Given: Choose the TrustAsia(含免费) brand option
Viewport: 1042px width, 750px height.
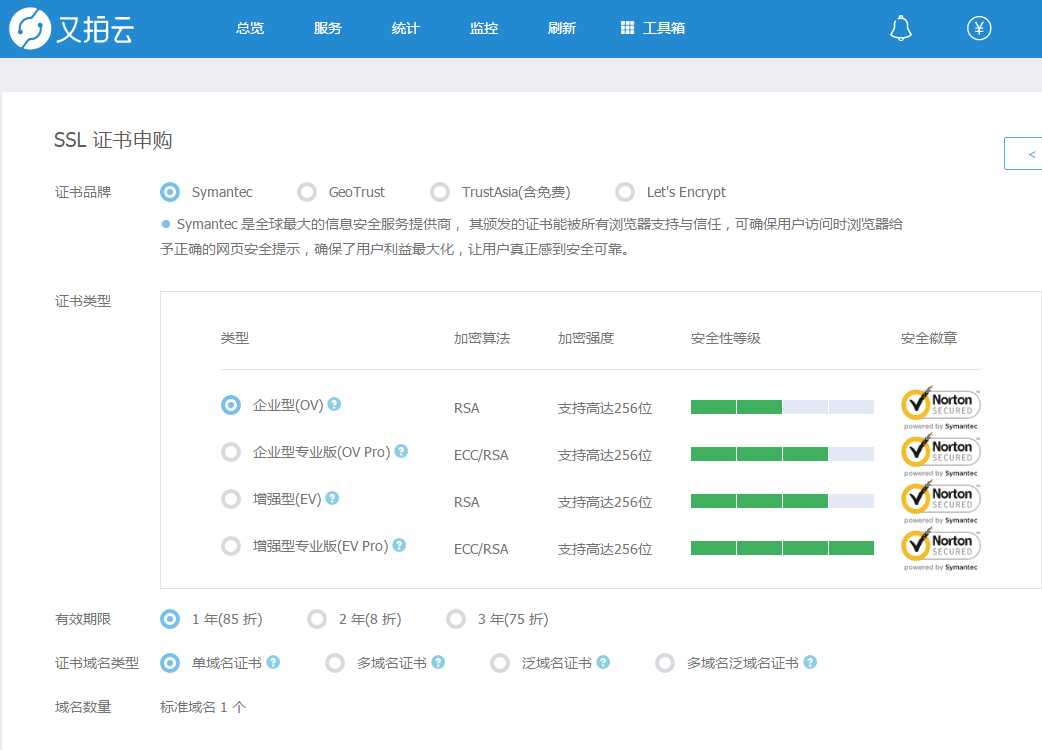Looking at the screenshot, I should 440,192.
